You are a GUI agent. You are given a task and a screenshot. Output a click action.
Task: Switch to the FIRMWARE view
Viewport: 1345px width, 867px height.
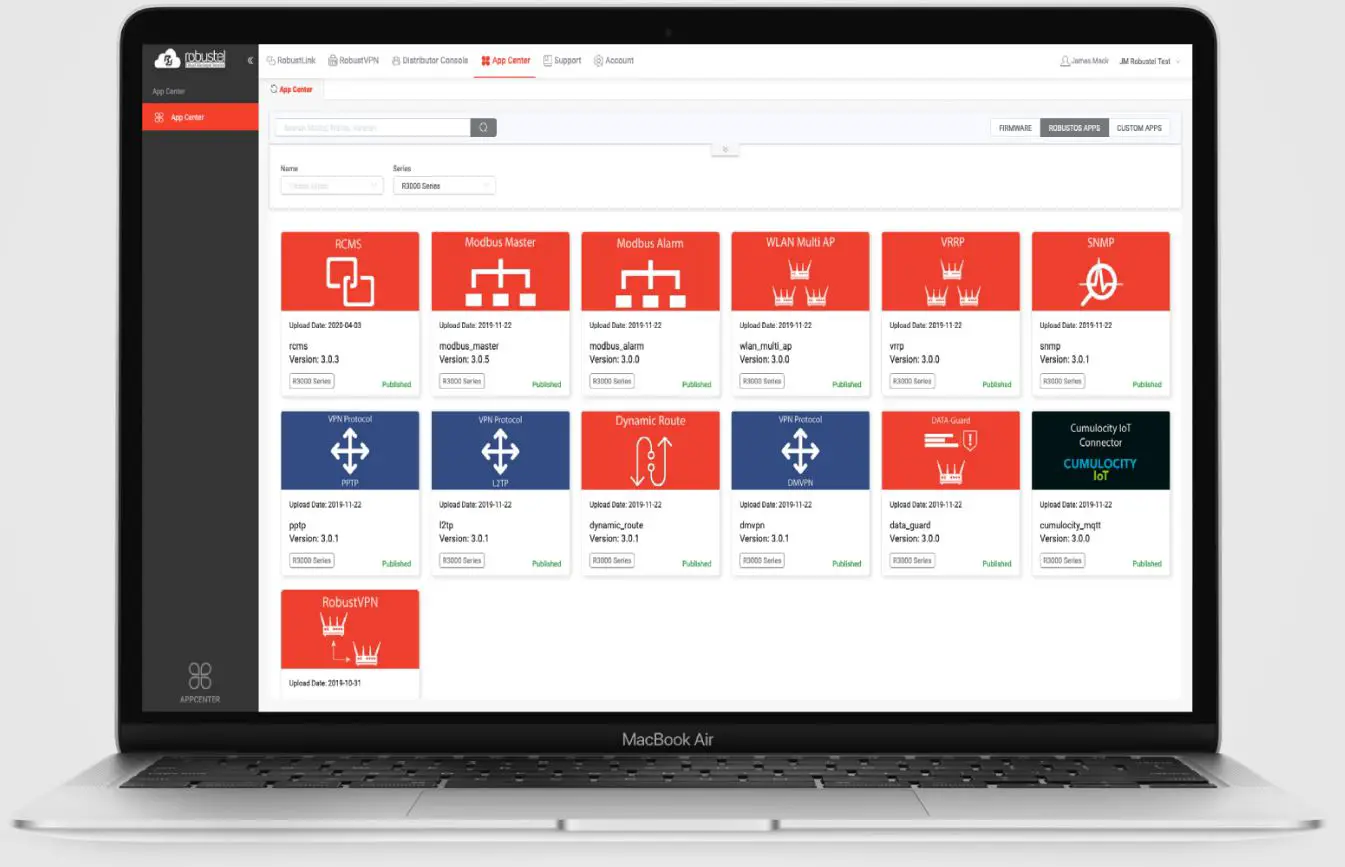point(1015,128)
